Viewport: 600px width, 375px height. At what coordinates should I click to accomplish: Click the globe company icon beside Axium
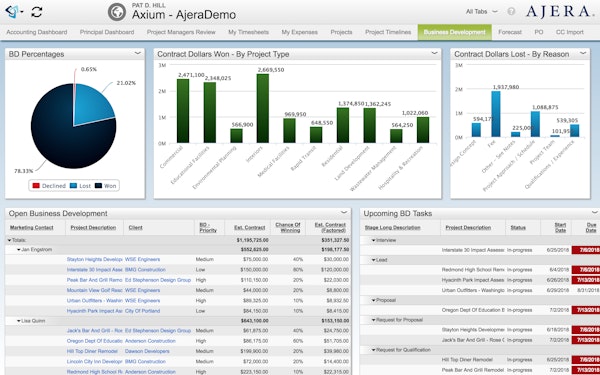click(x=117, y=12)
